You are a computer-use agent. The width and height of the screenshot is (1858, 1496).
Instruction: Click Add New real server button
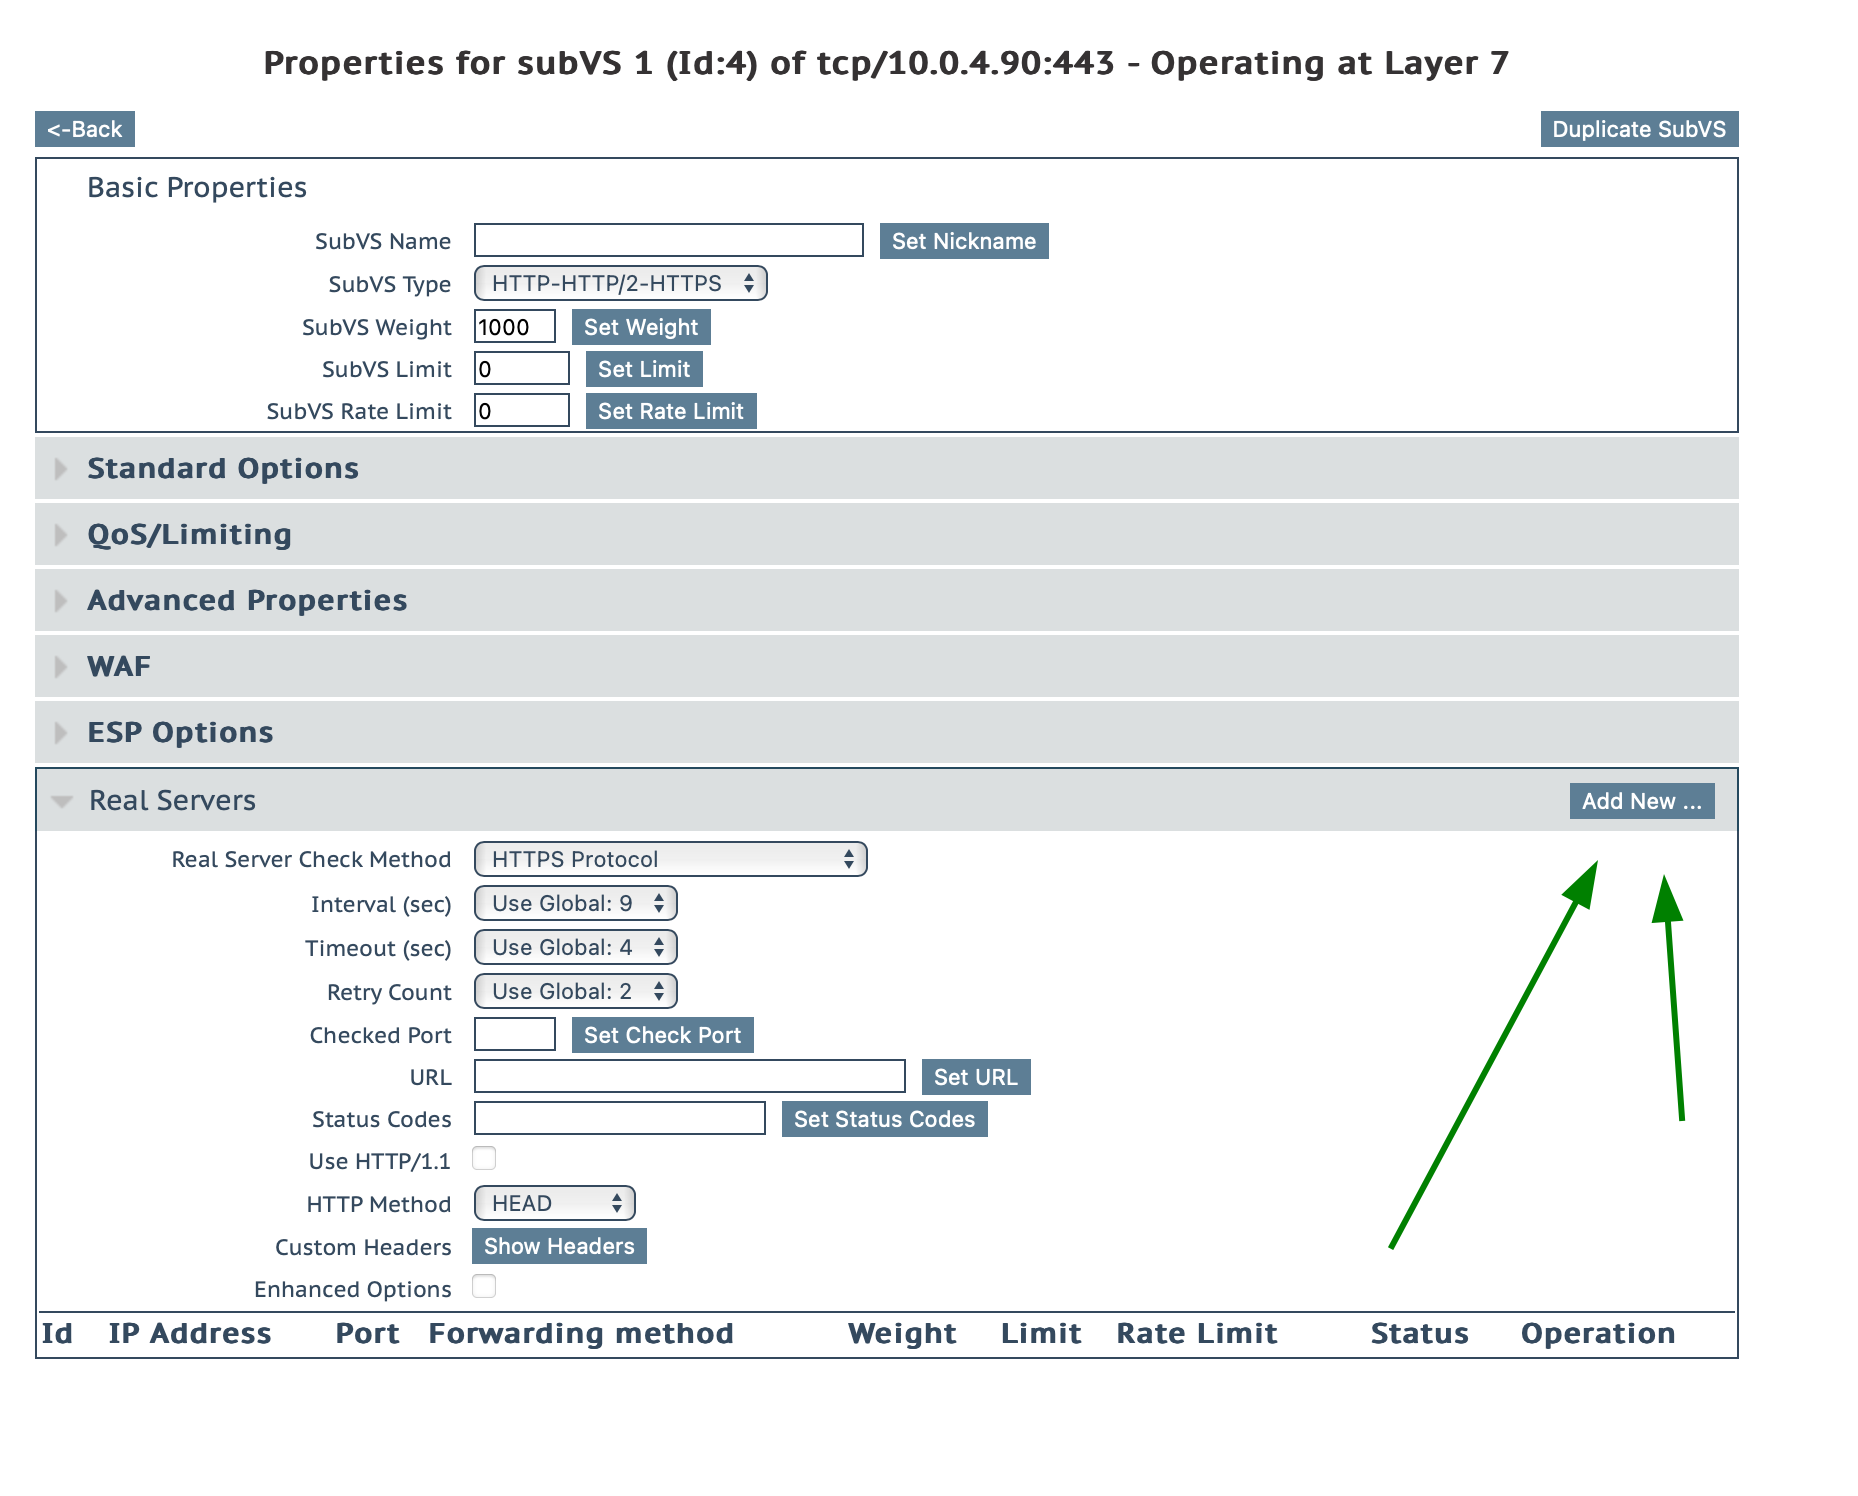[1641, 802]
